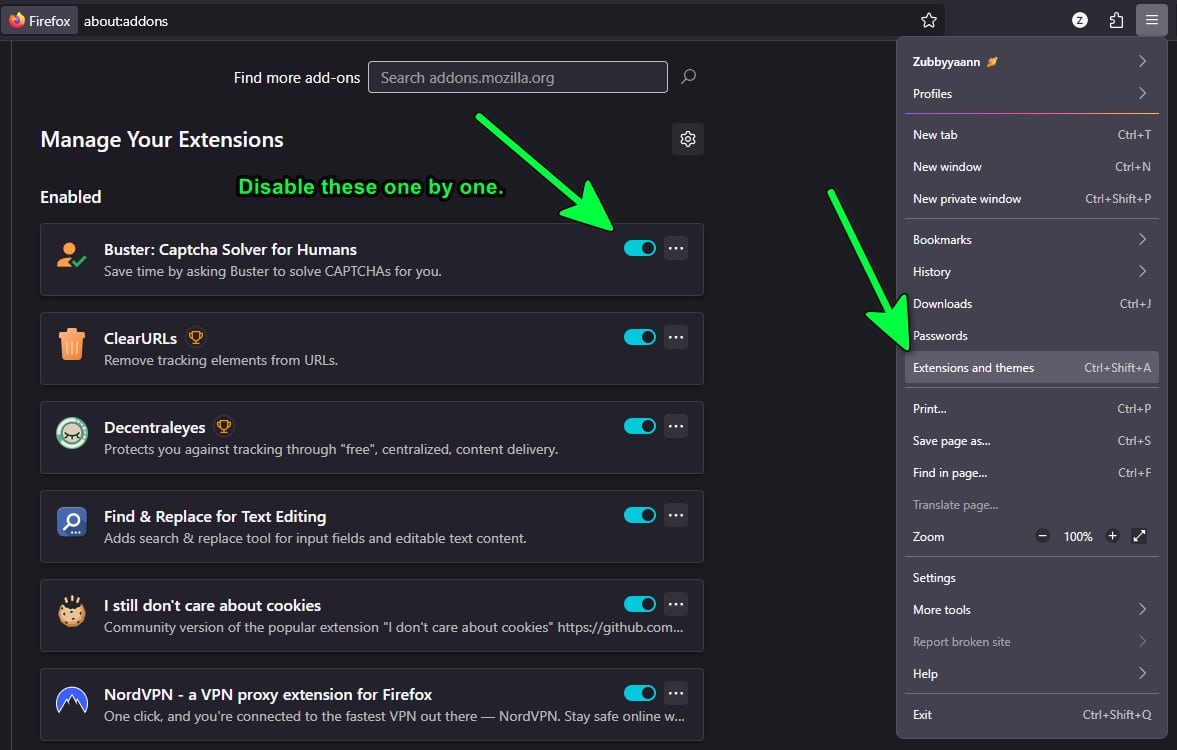Viewport: 1177px width, 750px height.
Task: Disable Buster: Captcha Solver for Humans
Action: 639,248
